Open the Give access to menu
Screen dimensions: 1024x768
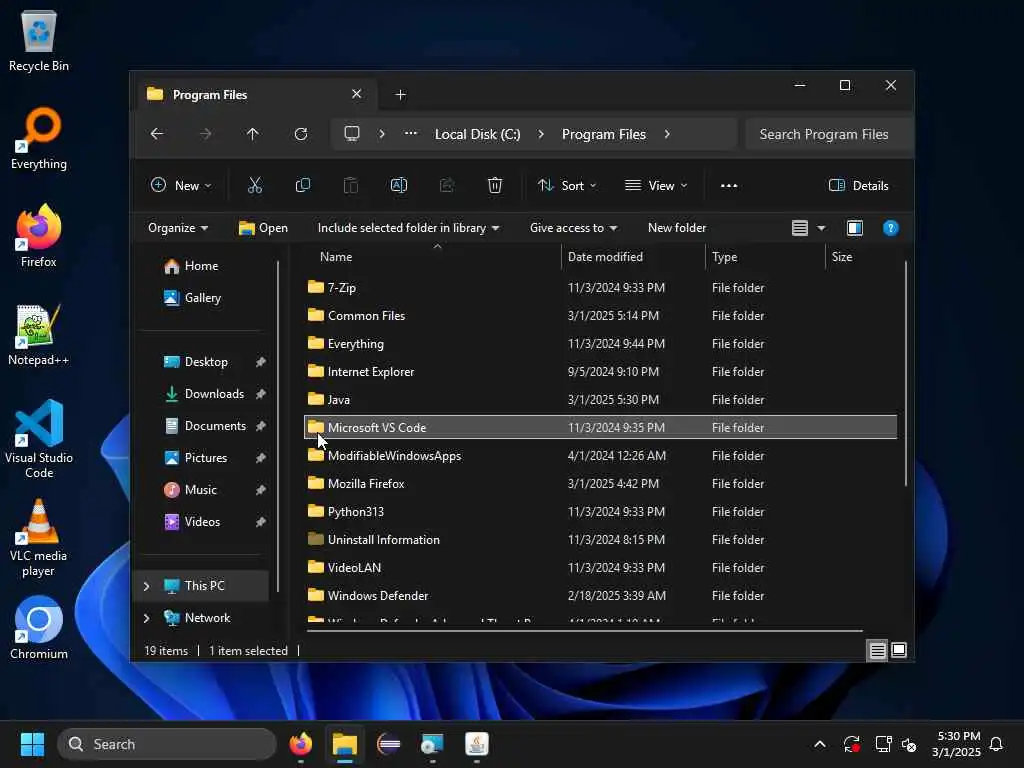(573, 228)
